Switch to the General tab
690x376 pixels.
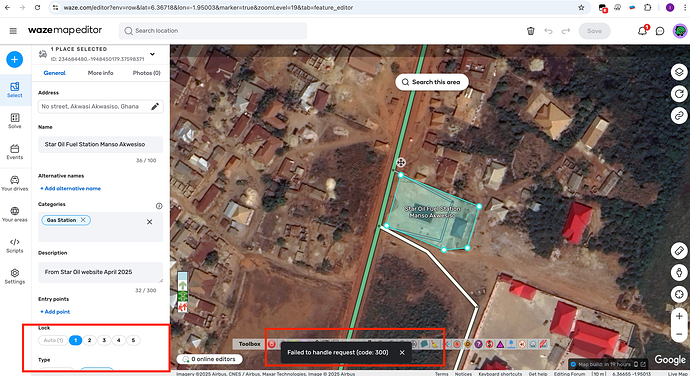click(x=55, y=73)
